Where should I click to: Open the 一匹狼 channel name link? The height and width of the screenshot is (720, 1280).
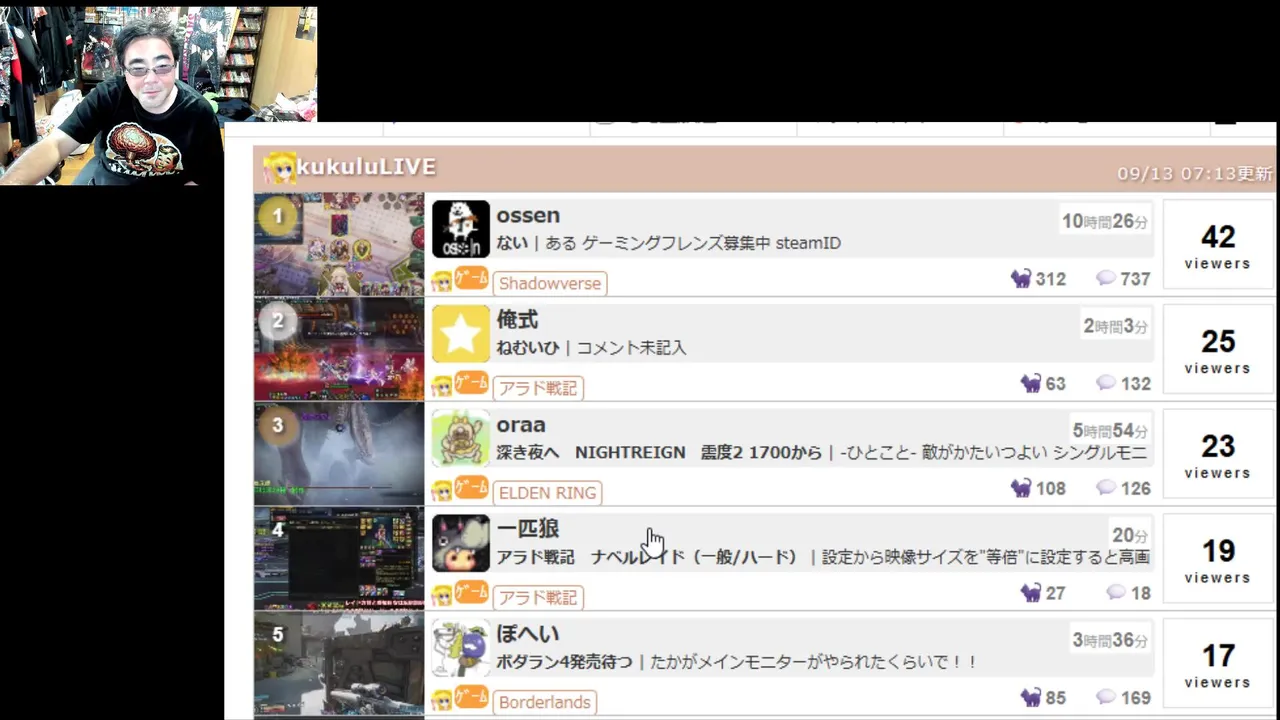click(x=528, y=529)
